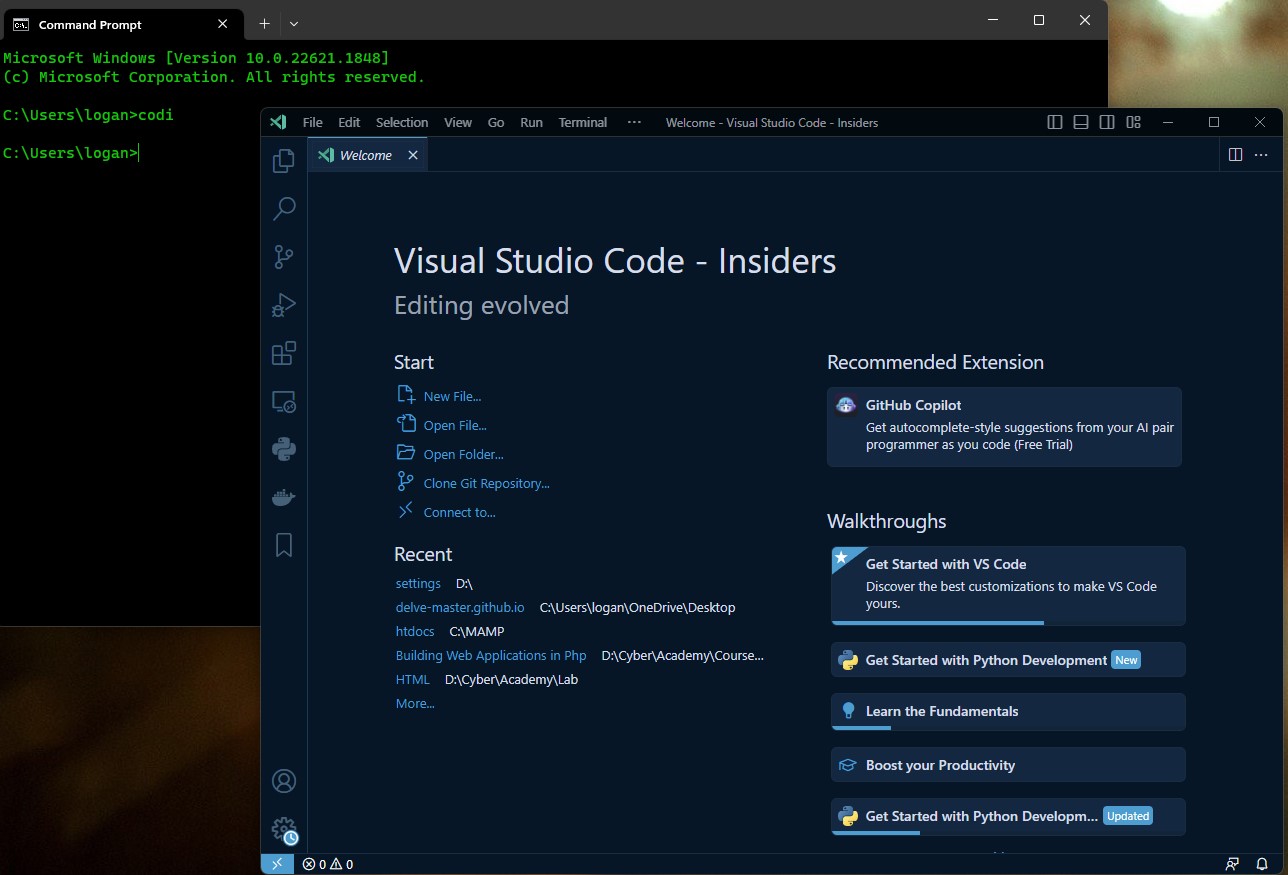Open recent 'delve-master.github.io' folder
The image size is (1288, 875).
point(460,607)
